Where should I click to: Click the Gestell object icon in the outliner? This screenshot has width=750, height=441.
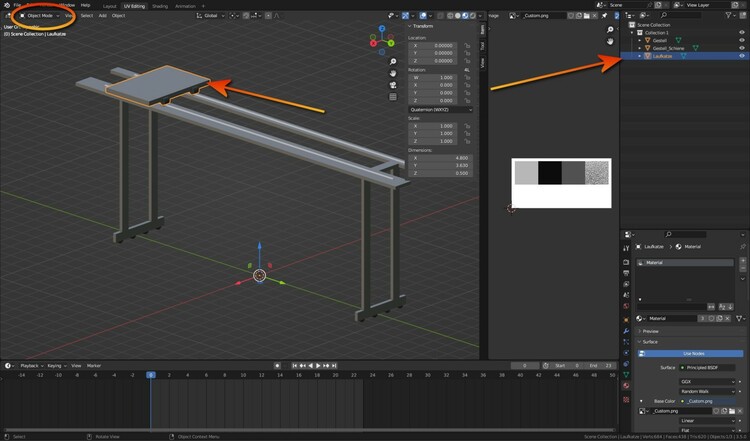coord(647,40)
